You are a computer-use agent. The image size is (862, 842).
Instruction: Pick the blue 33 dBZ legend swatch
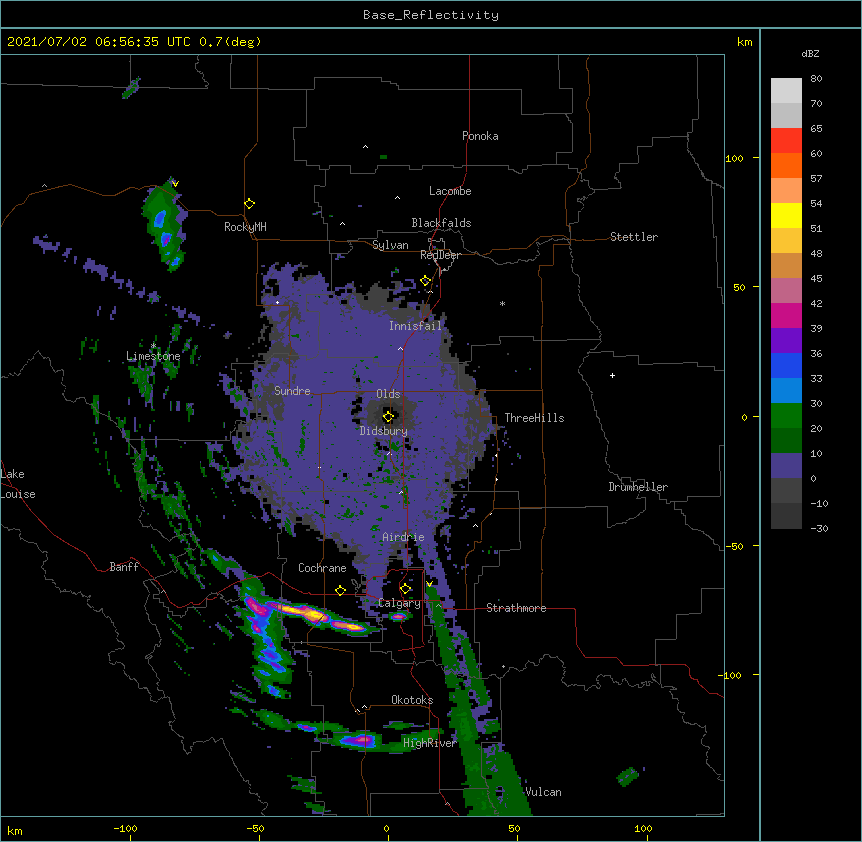pos(786,365)
